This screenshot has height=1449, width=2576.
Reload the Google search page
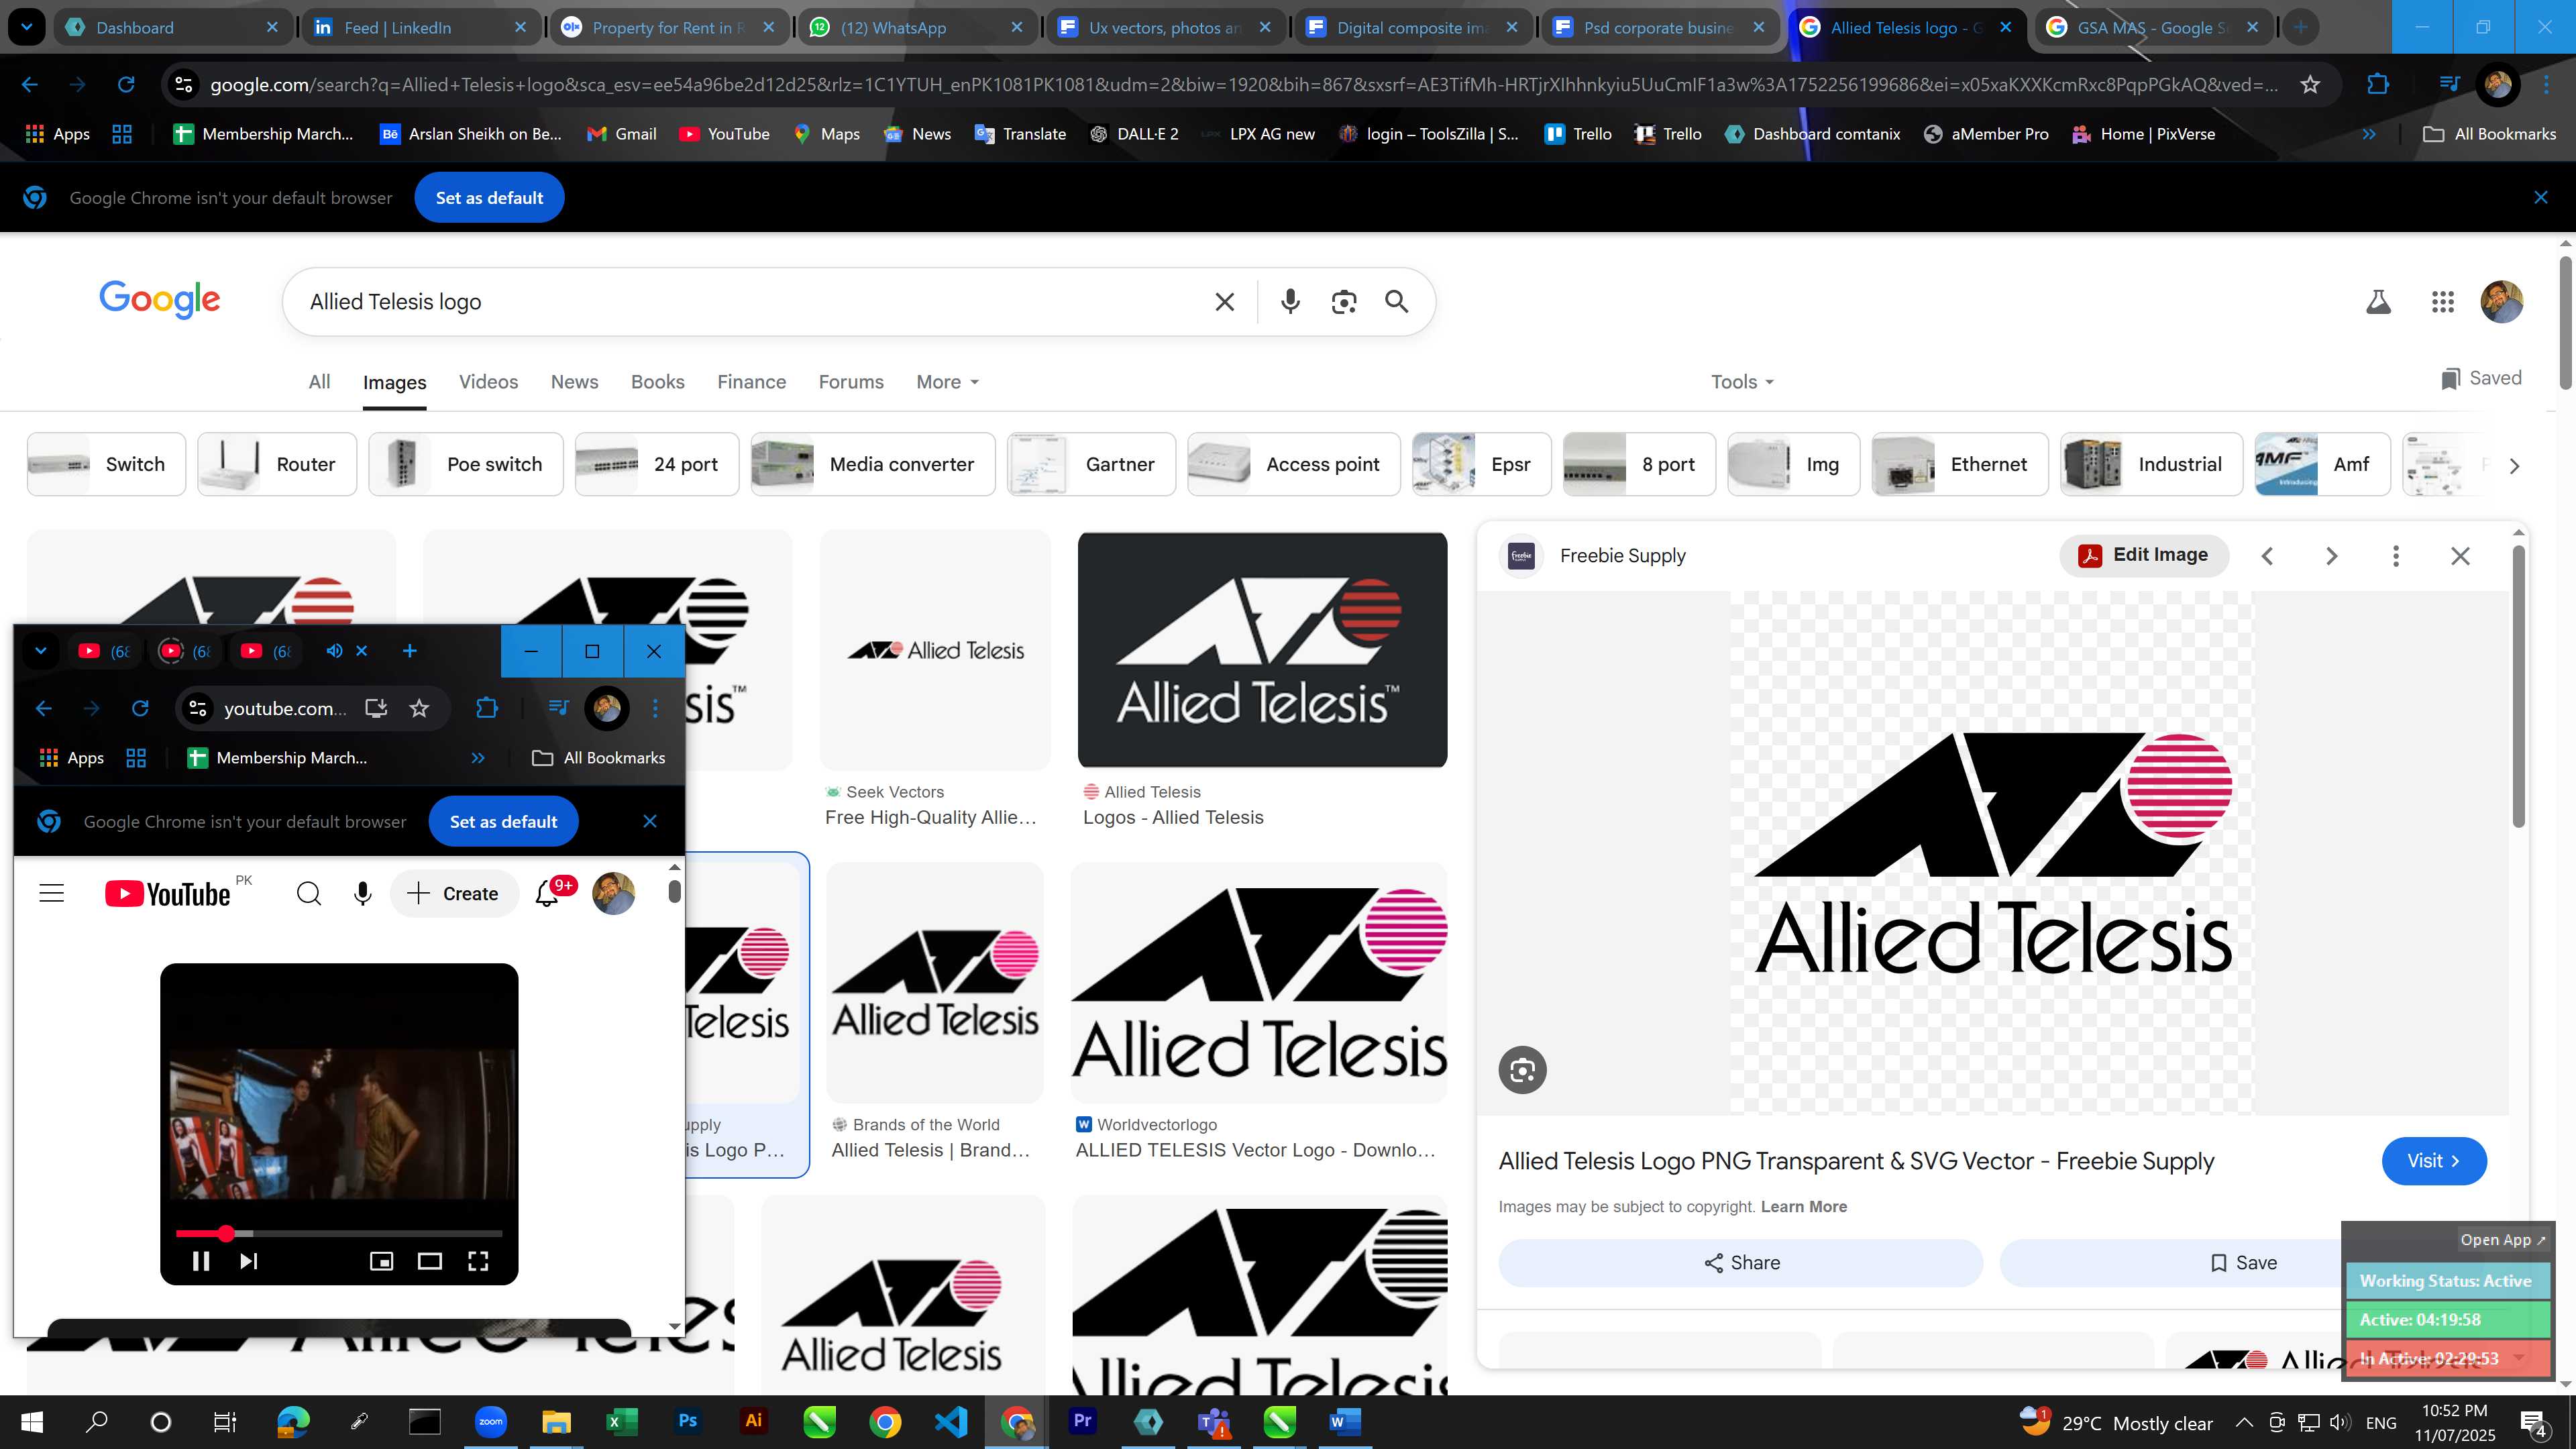(126, 85)
